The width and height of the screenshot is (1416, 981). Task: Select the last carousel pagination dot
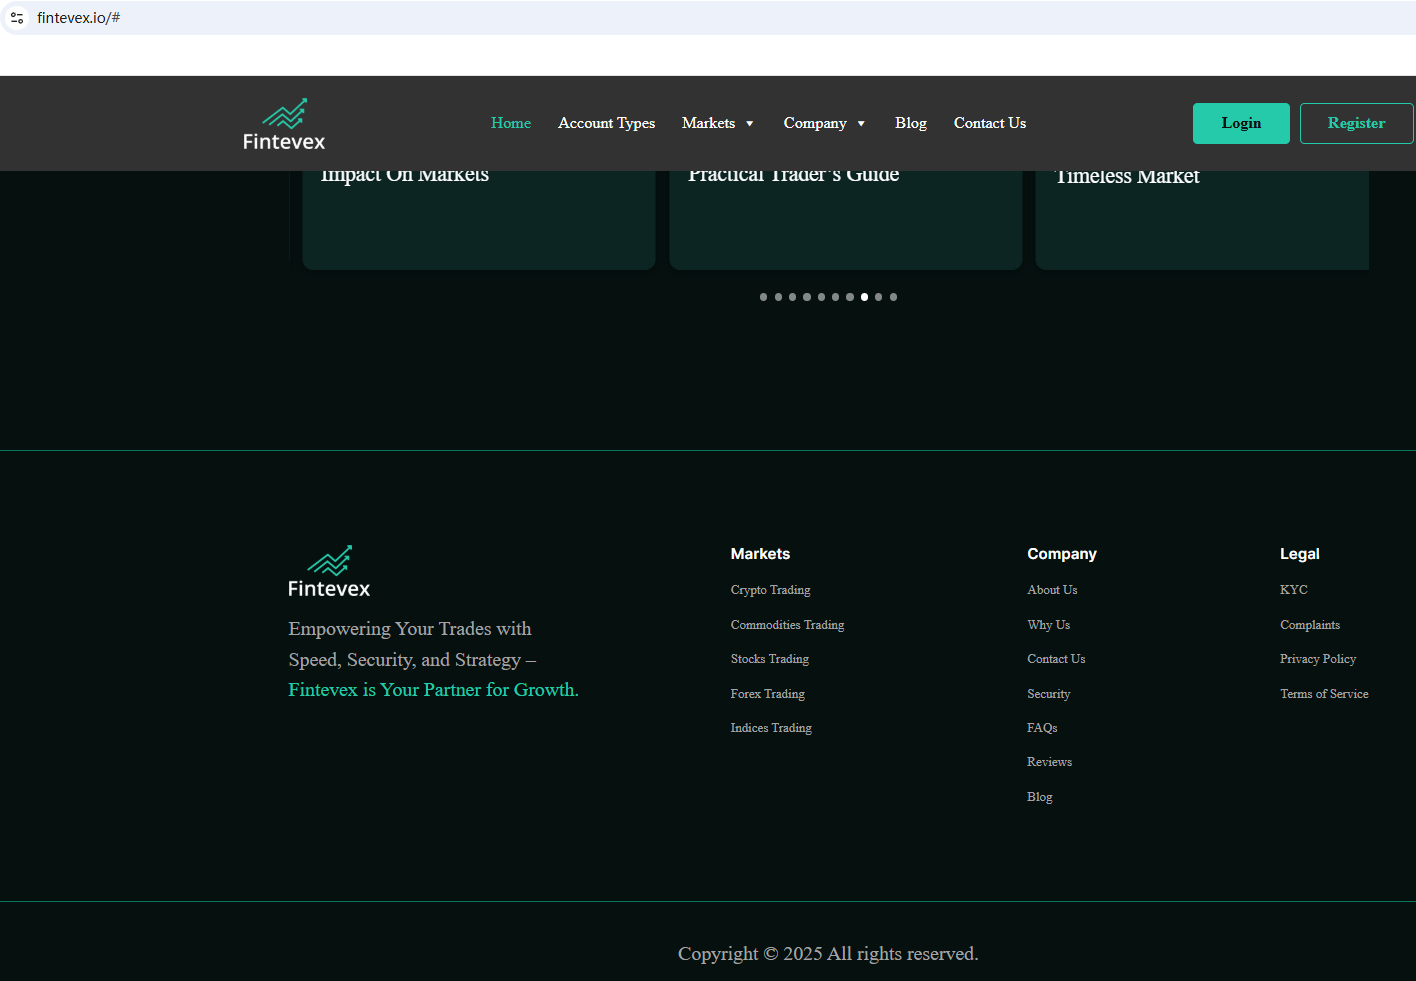click(x=893, y=297)
